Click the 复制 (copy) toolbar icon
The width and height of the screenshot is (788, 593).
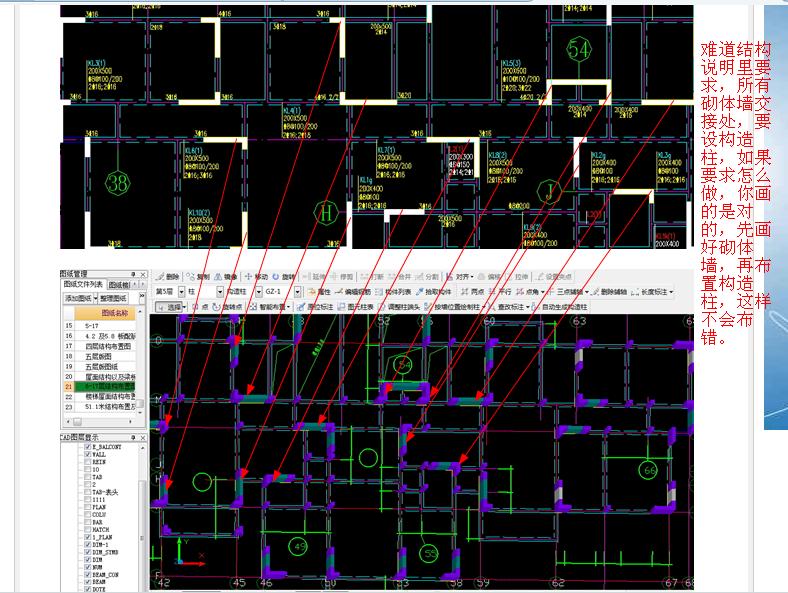tap(198, 276)
